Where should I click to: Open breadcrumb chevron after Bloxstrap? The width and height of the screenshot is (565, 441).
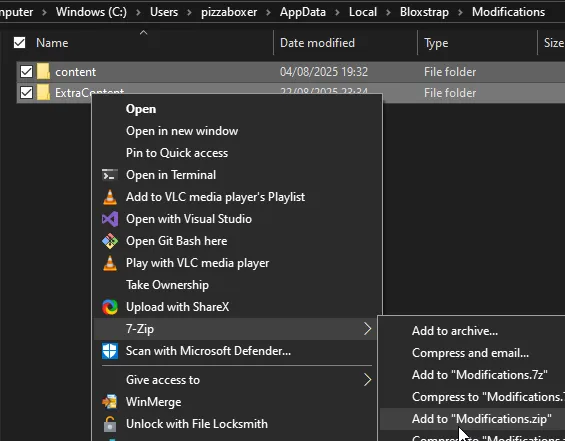tap(461, 12)
